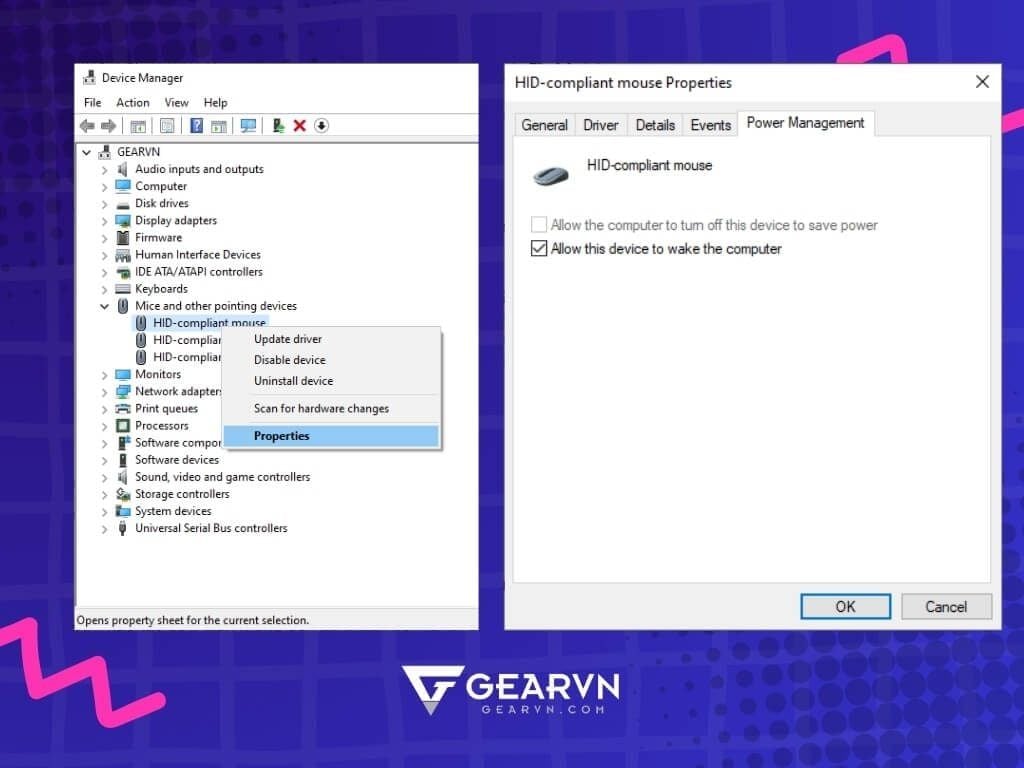Viewport: 1024px width, 768px height.
Task: Click the Show/Hide Console Tree toolbar icon
Action: (x=137, y=125)
